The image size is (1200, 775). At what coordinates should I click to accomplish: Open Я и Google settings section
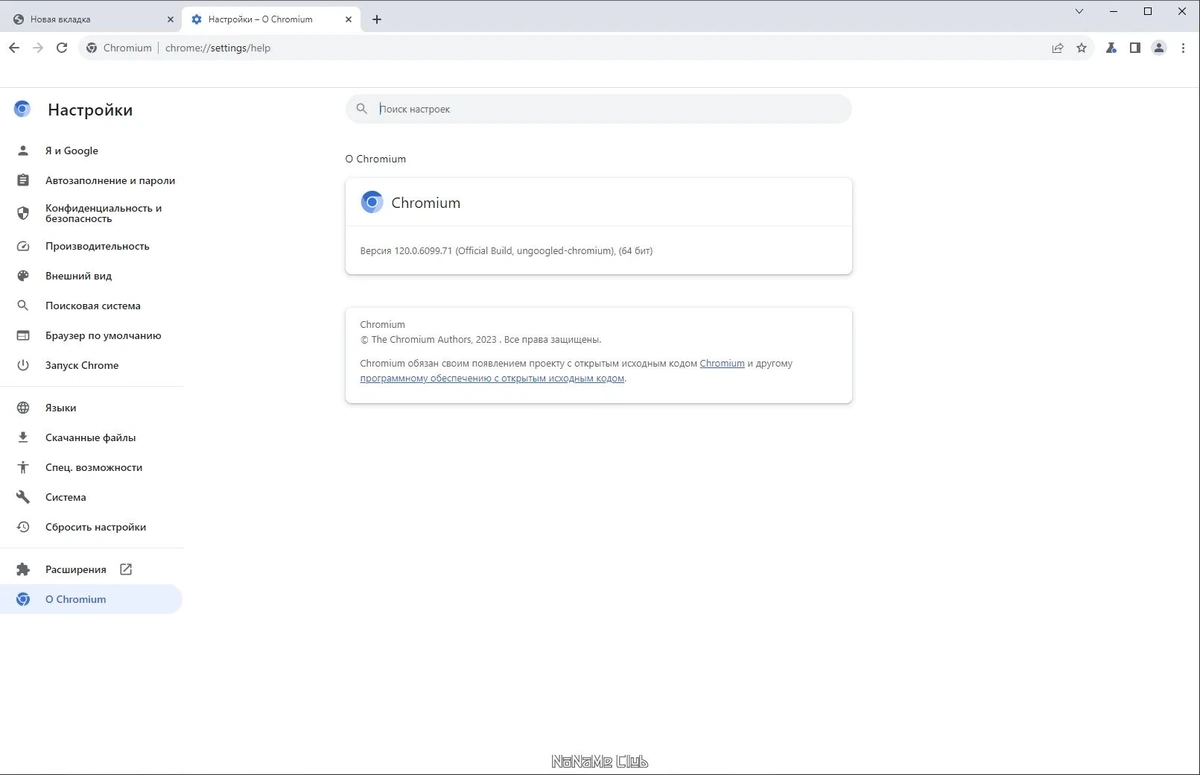pos(91,151)
